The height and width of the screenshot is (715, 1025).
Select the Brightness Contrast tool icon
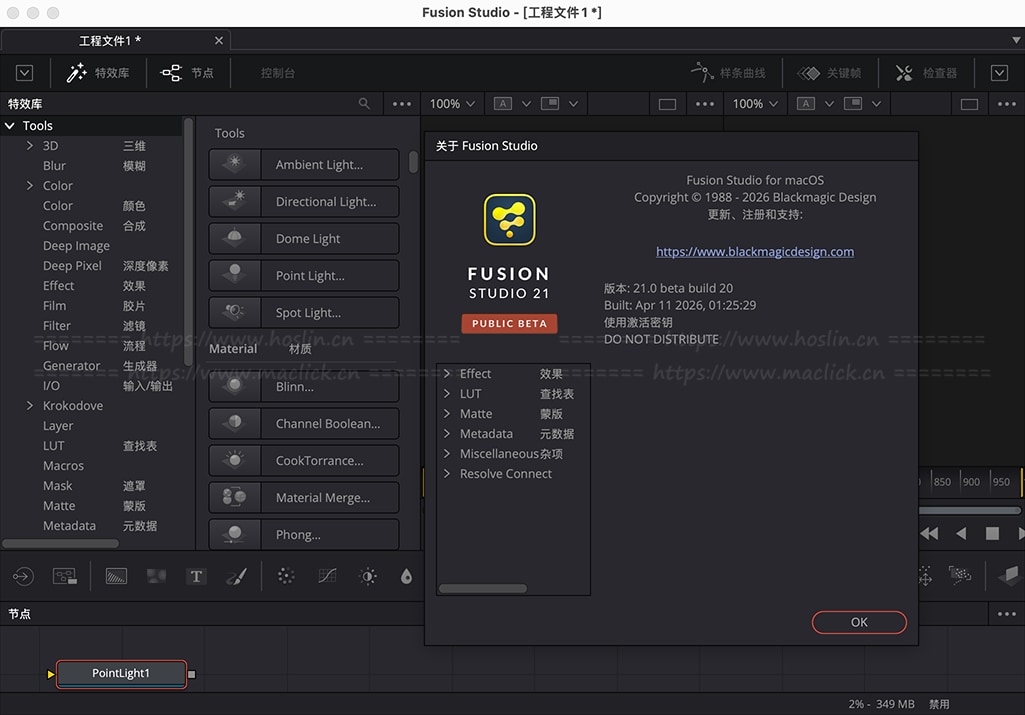368,576
